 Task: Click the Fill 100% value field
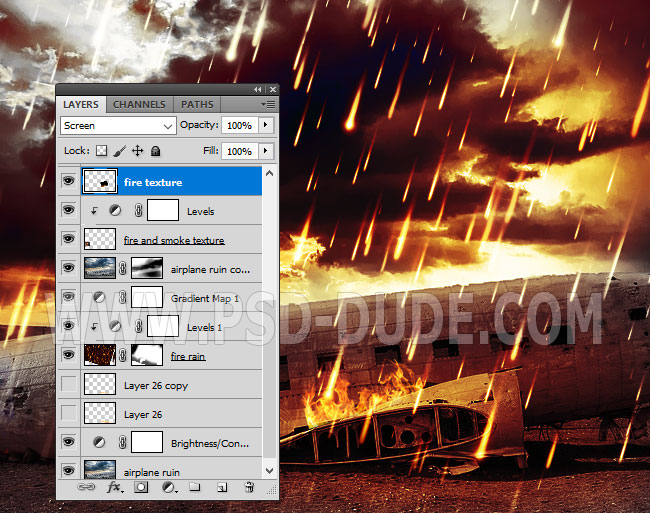pos(240,151)
